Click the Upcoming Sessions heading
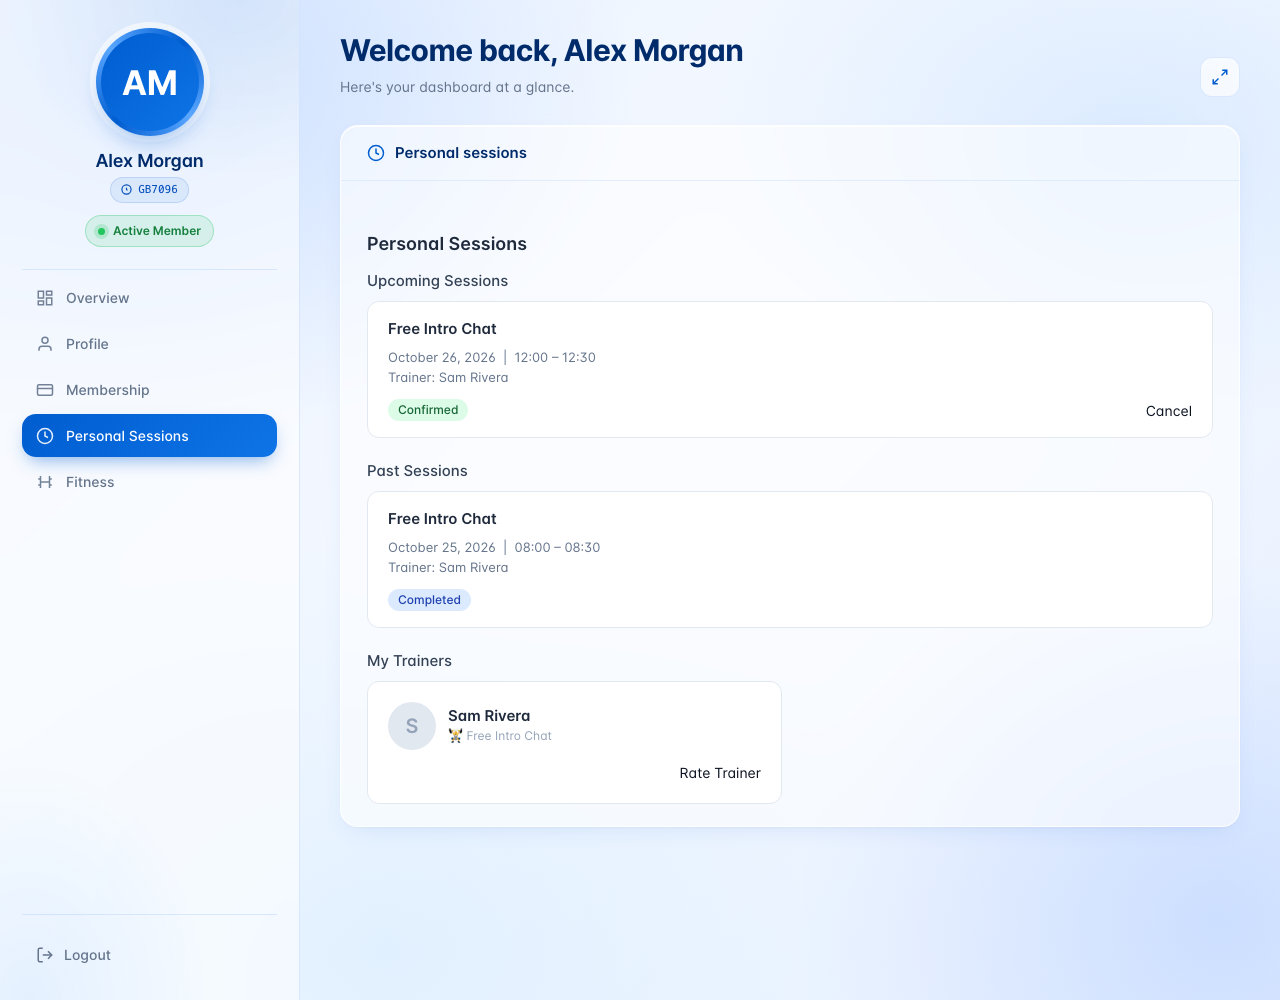 (x=437, y=281)
